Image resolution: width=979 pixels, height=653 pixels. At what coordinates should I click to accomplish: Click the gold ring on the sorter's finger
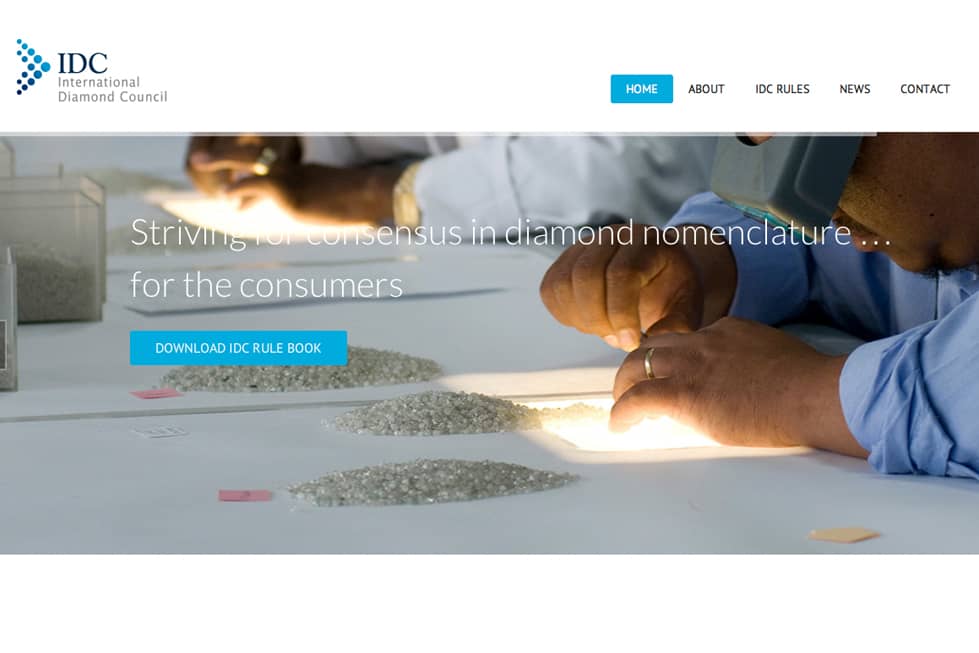point(649,363)
